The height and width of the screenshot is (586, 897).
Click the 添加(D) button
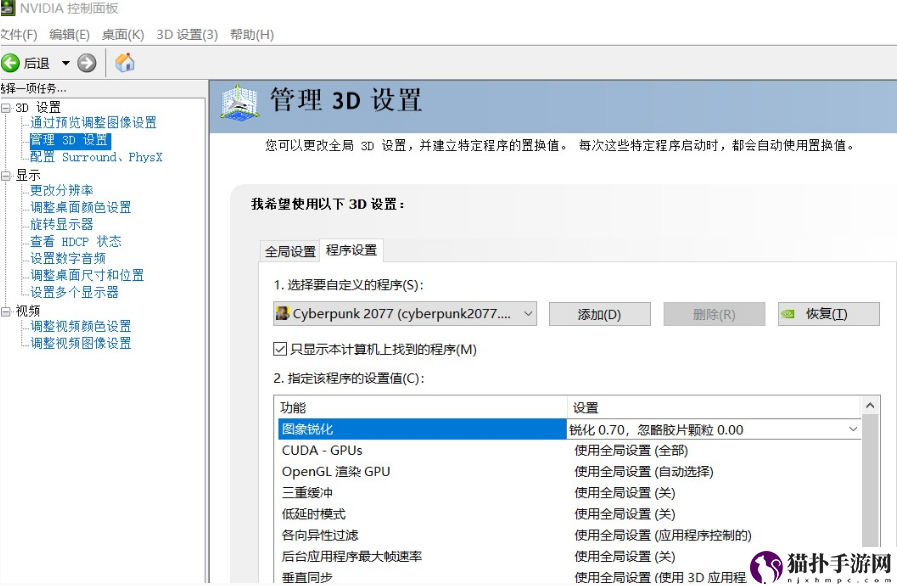[600, 314]
